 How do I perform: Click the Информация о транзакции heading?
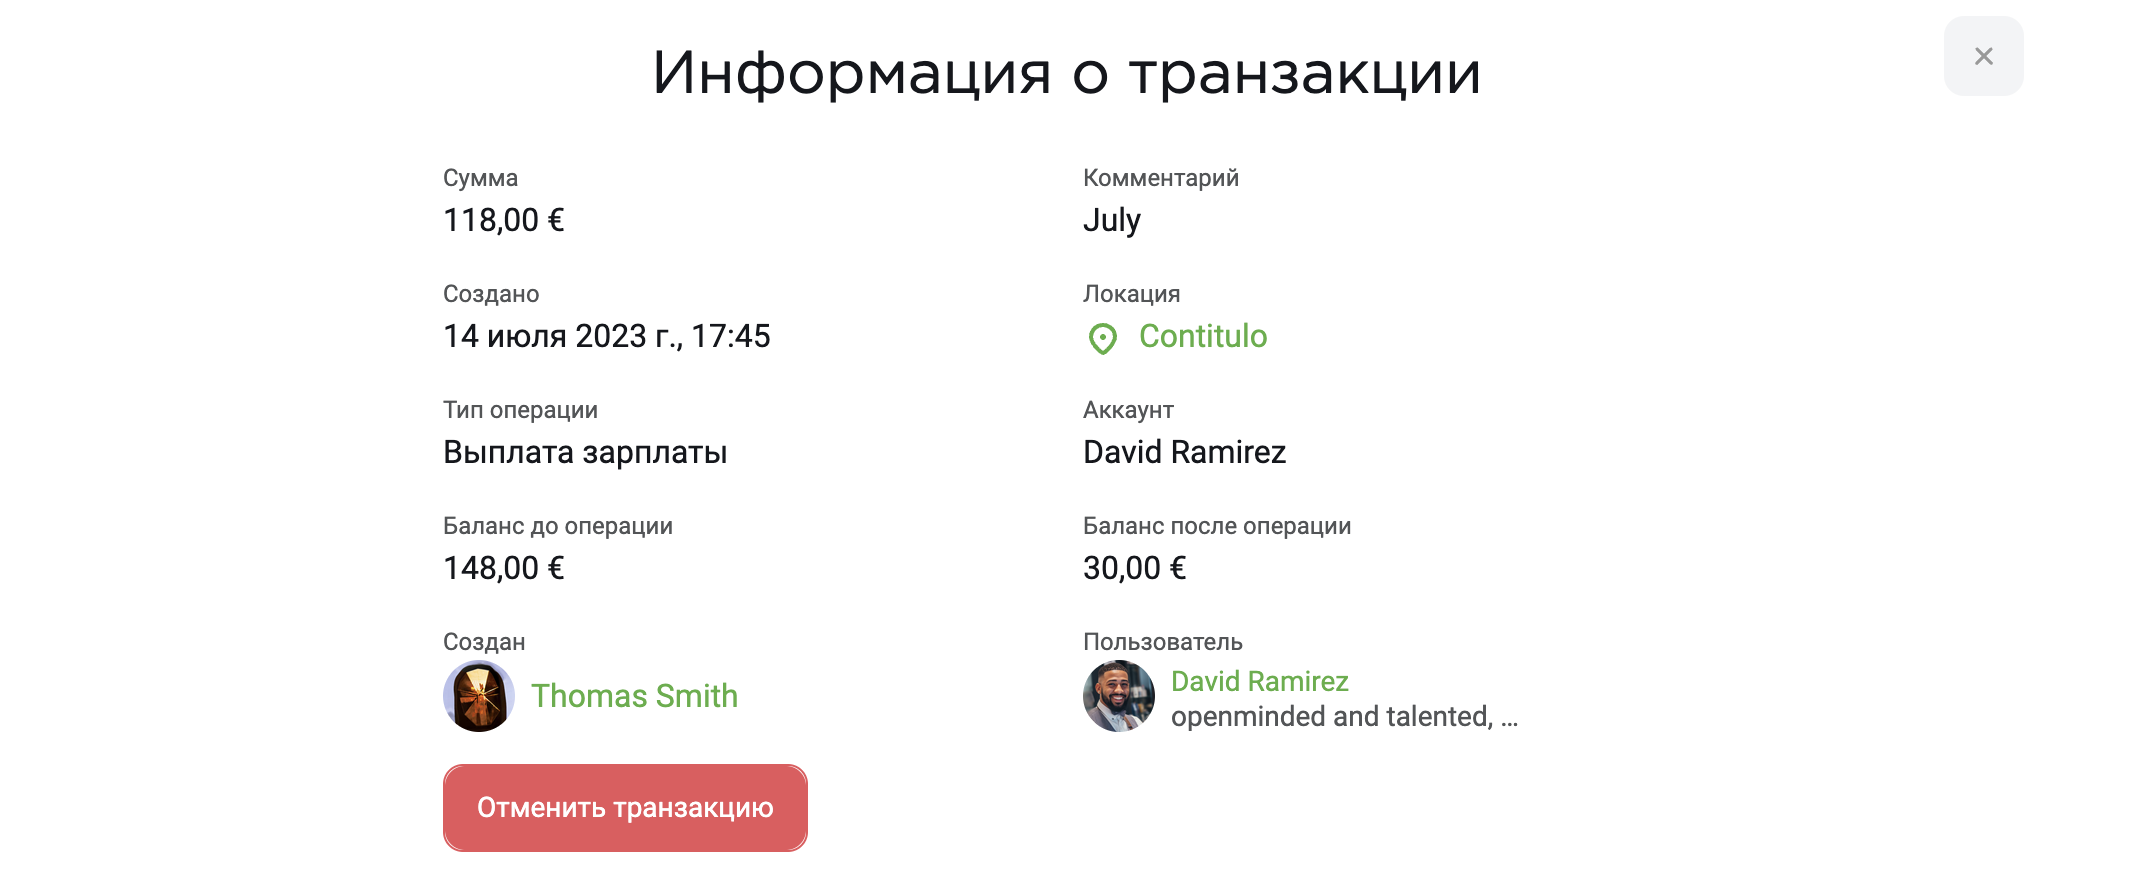coord(1066,73)
